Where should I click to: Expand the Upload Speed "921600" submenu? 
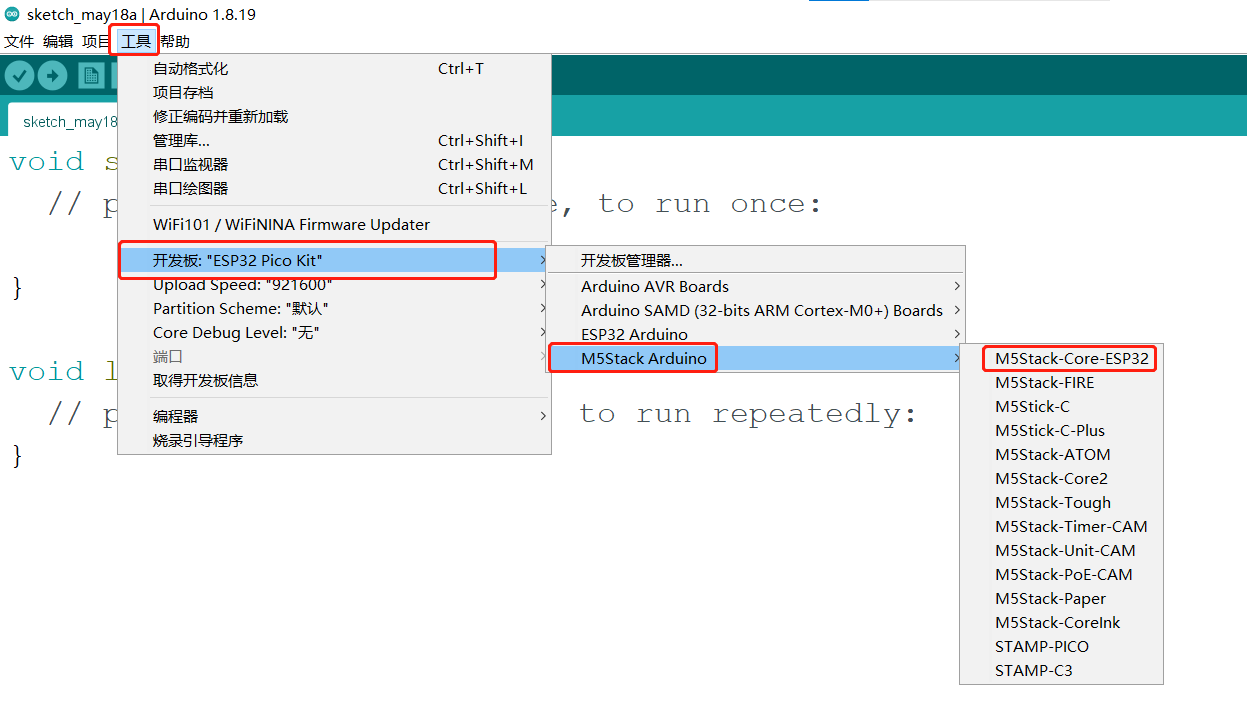243,285
